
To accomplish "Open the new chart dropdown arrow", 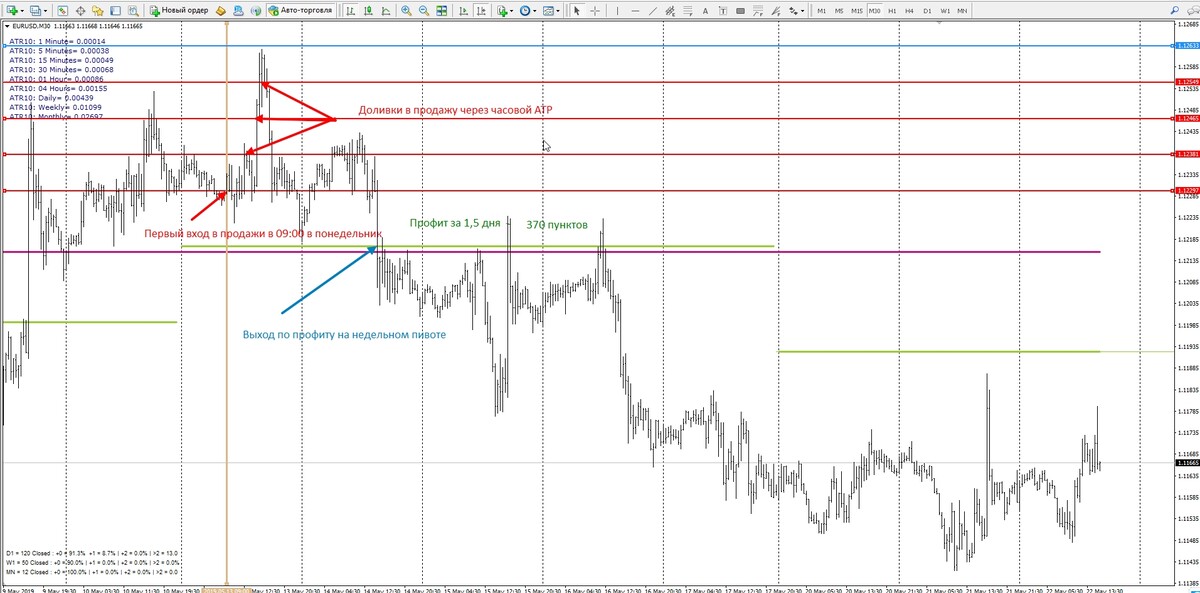I will point(21,10).
